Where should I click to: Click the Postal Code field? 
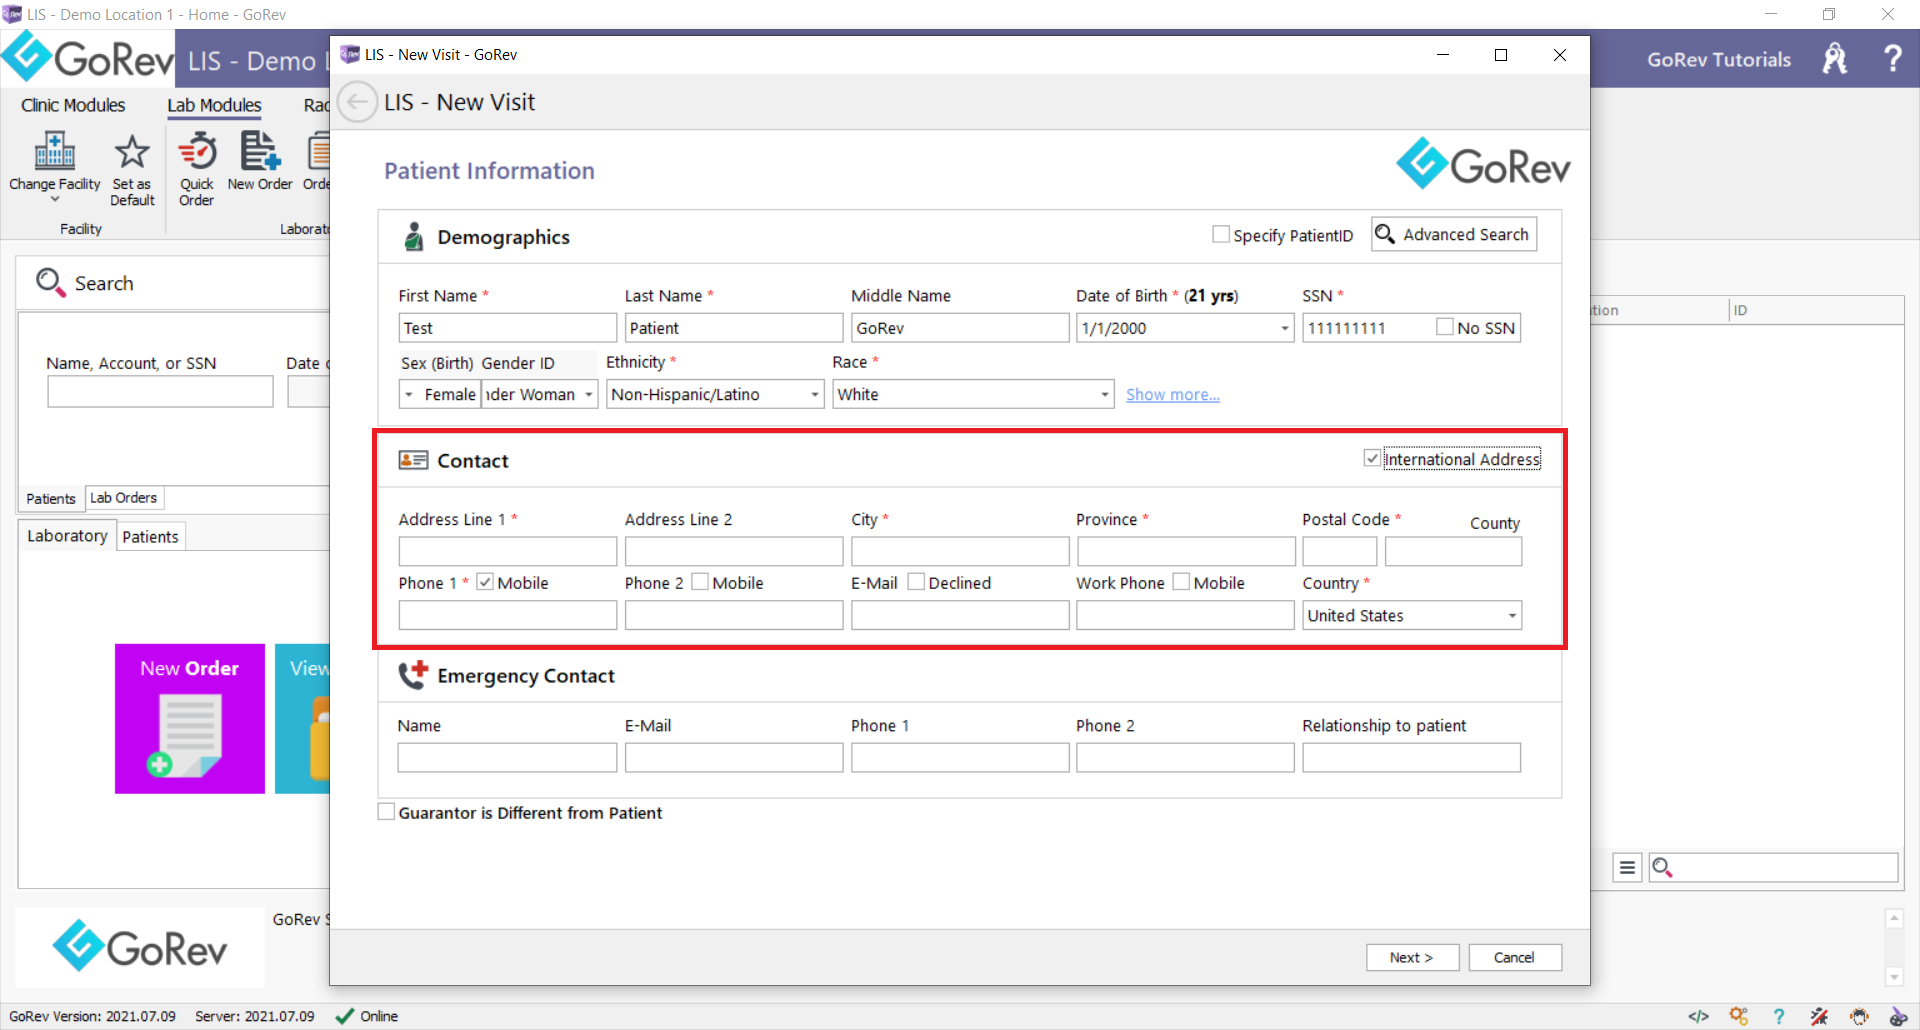pos(1340,552)
